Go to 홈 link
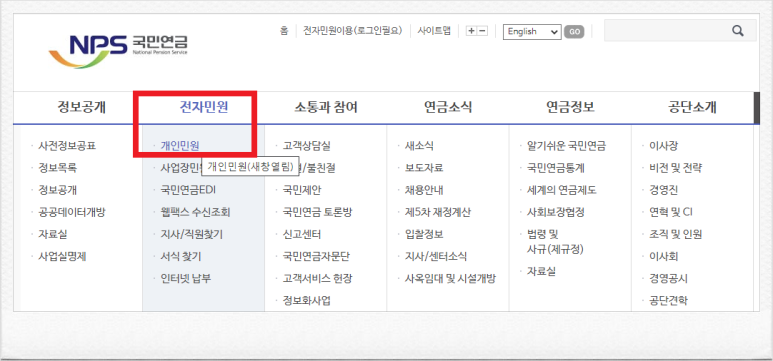Image resolution: width=773 pixels, height=361 pixels. (x=284, y=31)
